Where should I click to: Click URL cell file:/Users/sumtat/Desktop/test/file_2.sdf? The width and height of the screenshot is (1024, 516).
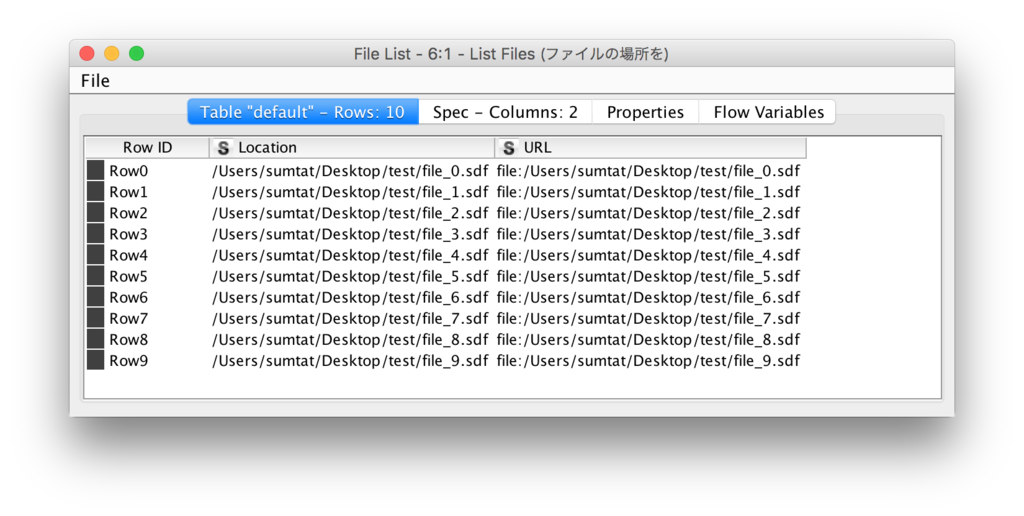tap(648, 213)
